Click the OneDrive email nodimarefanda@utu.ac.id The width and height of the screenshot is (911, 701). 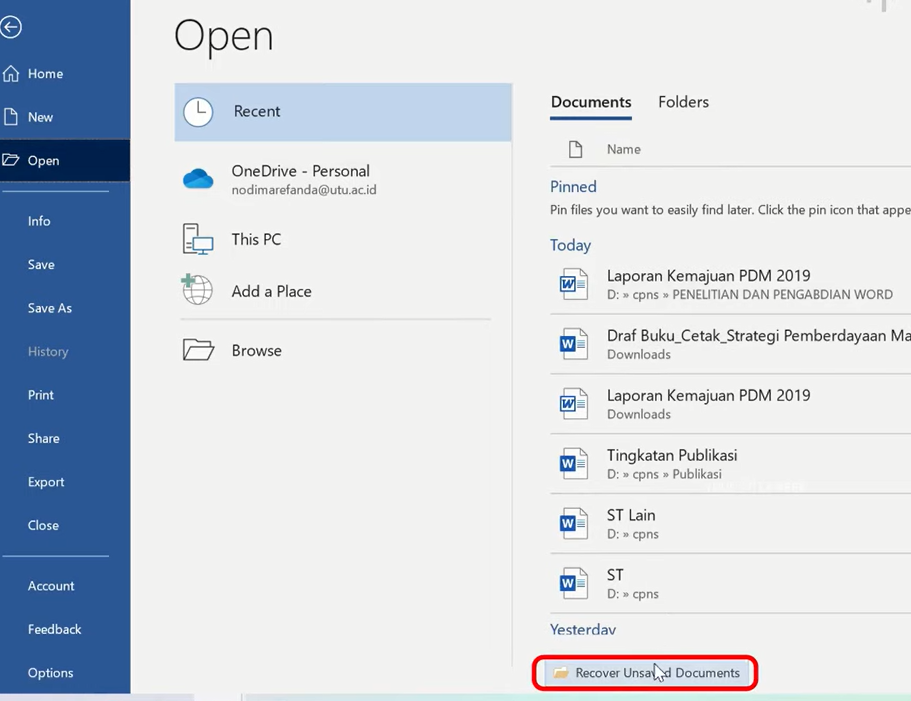pyautogui.click(x=304, y=190)
